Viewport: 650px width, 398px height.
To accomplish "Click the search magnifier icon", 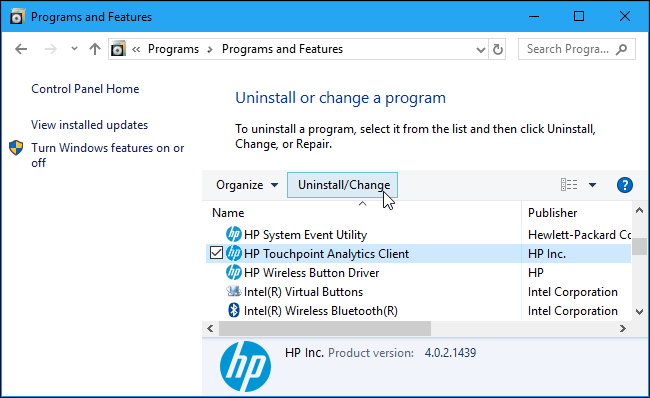I will pyautogui.click(x=621, y=49).
